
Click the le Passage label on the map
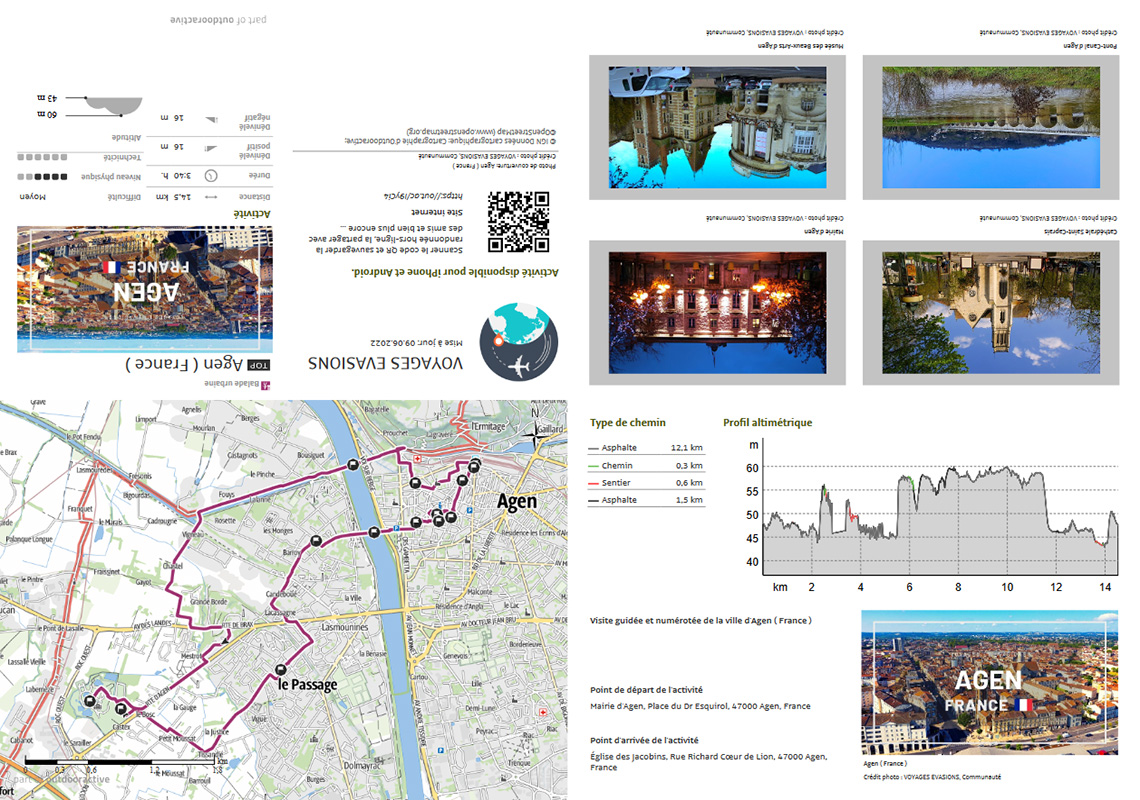click(x=308, y=684)
